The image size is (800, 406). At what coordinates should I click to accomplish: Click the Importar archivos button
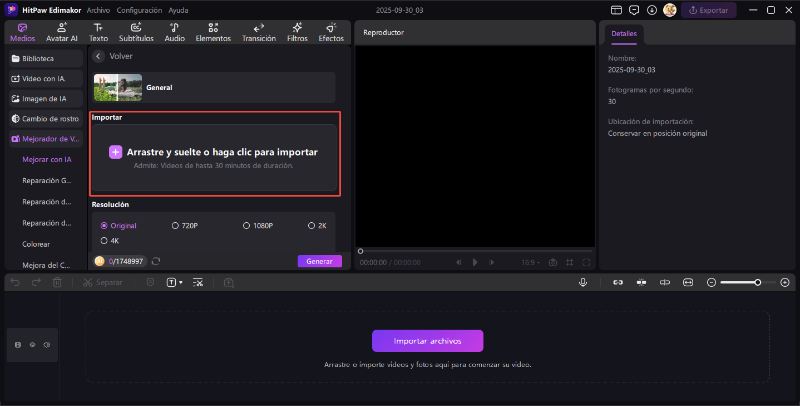pos(427,341)
